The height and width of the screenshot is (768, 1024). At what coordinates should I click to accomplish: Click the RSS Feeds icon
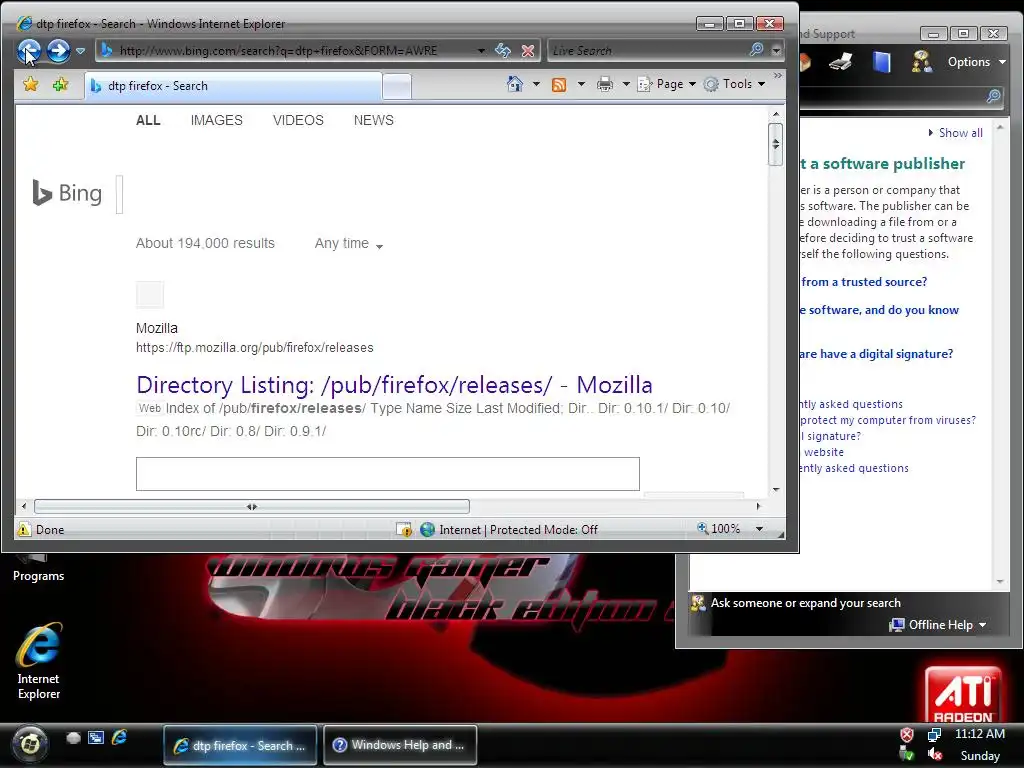[x=559, y=84]
